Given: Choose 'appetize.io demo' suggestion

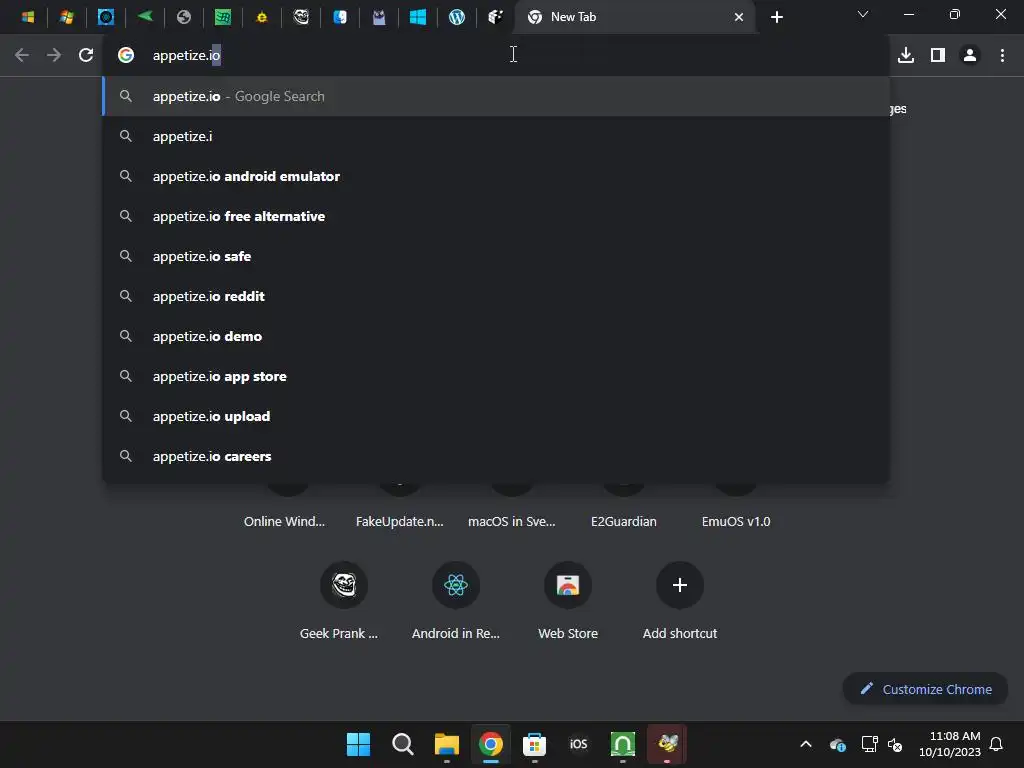Looking at the screenshot, I should (496, 336).
